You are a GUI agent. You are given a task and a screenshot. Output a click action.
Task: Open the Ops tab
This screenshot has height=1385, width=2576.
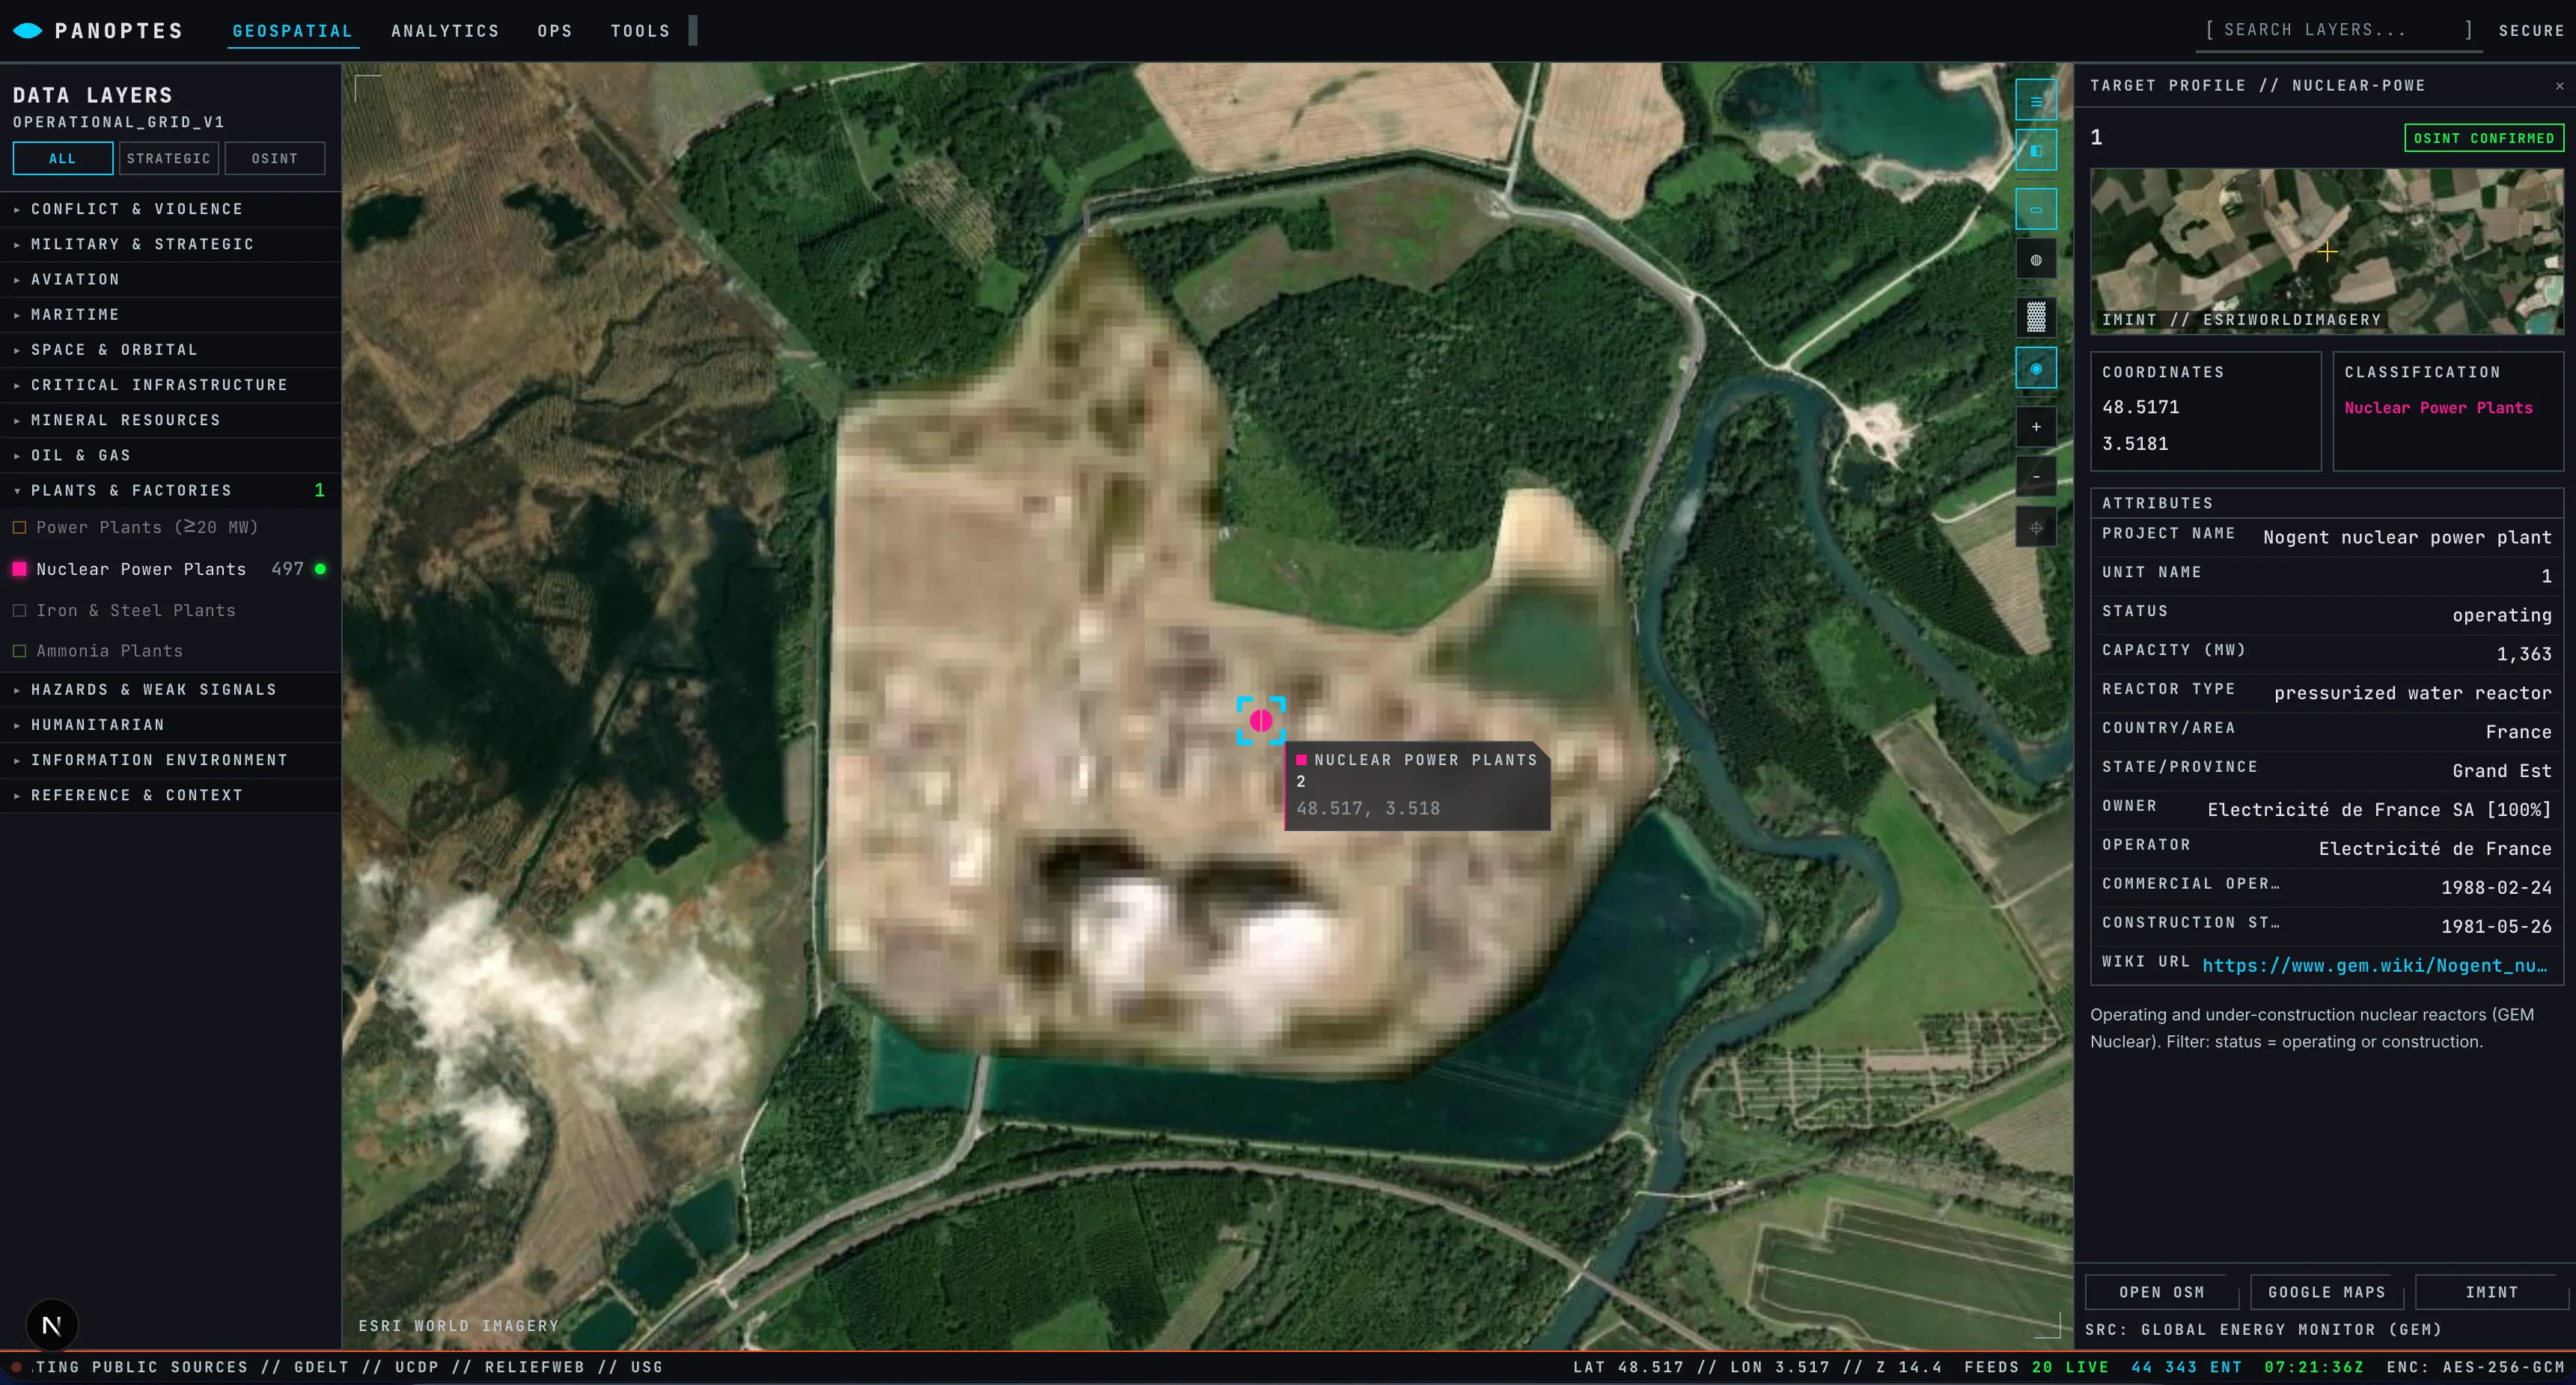click(x=555, y=31)
